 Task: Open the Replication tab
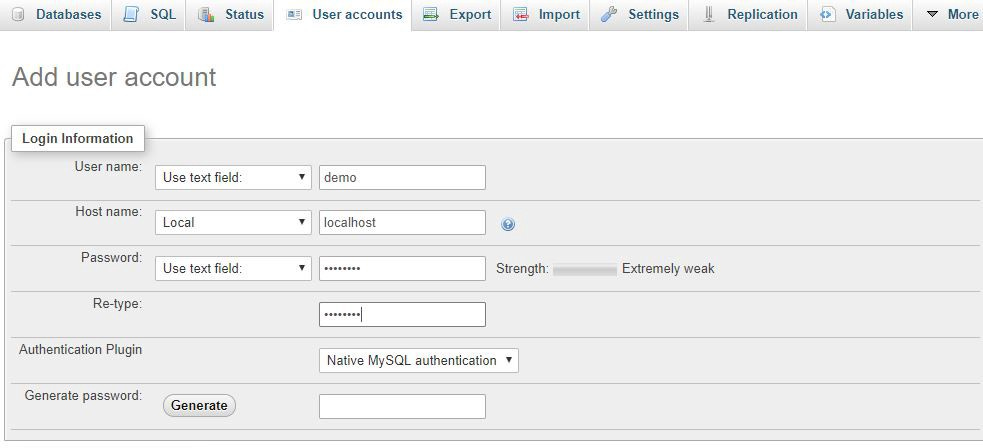coord(750,14)
